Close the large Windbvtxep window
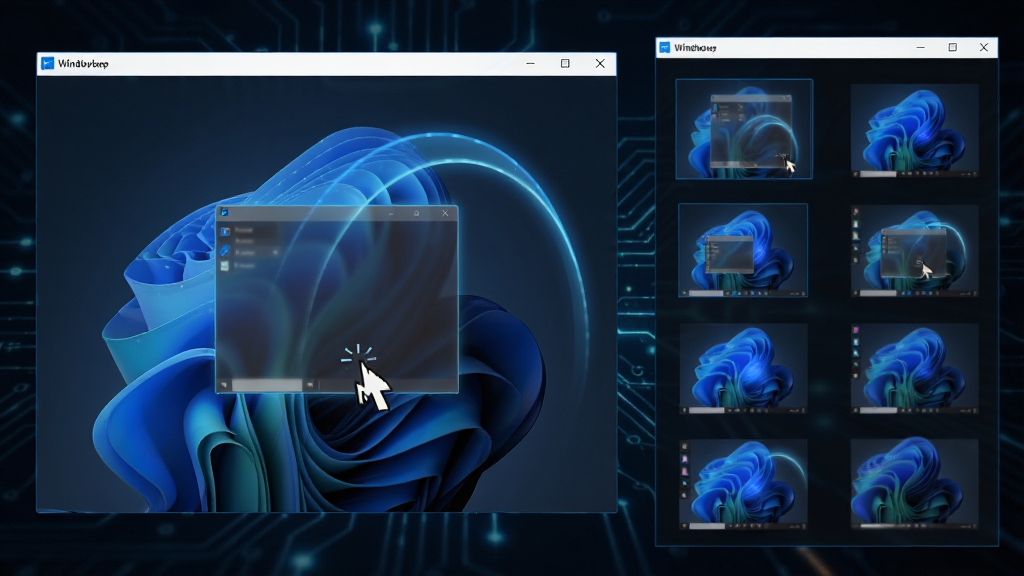This screenshot has height=576, width=1024. pyautogui.click(x=600, y=63)
